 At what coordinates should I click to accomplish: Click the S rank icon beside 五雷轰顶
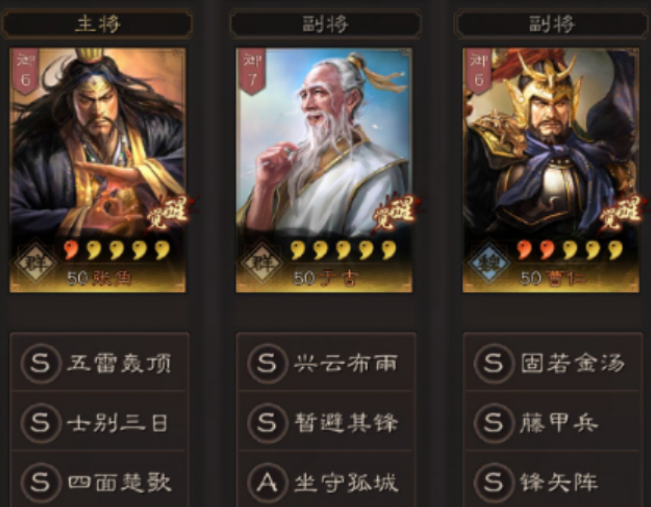40,363
